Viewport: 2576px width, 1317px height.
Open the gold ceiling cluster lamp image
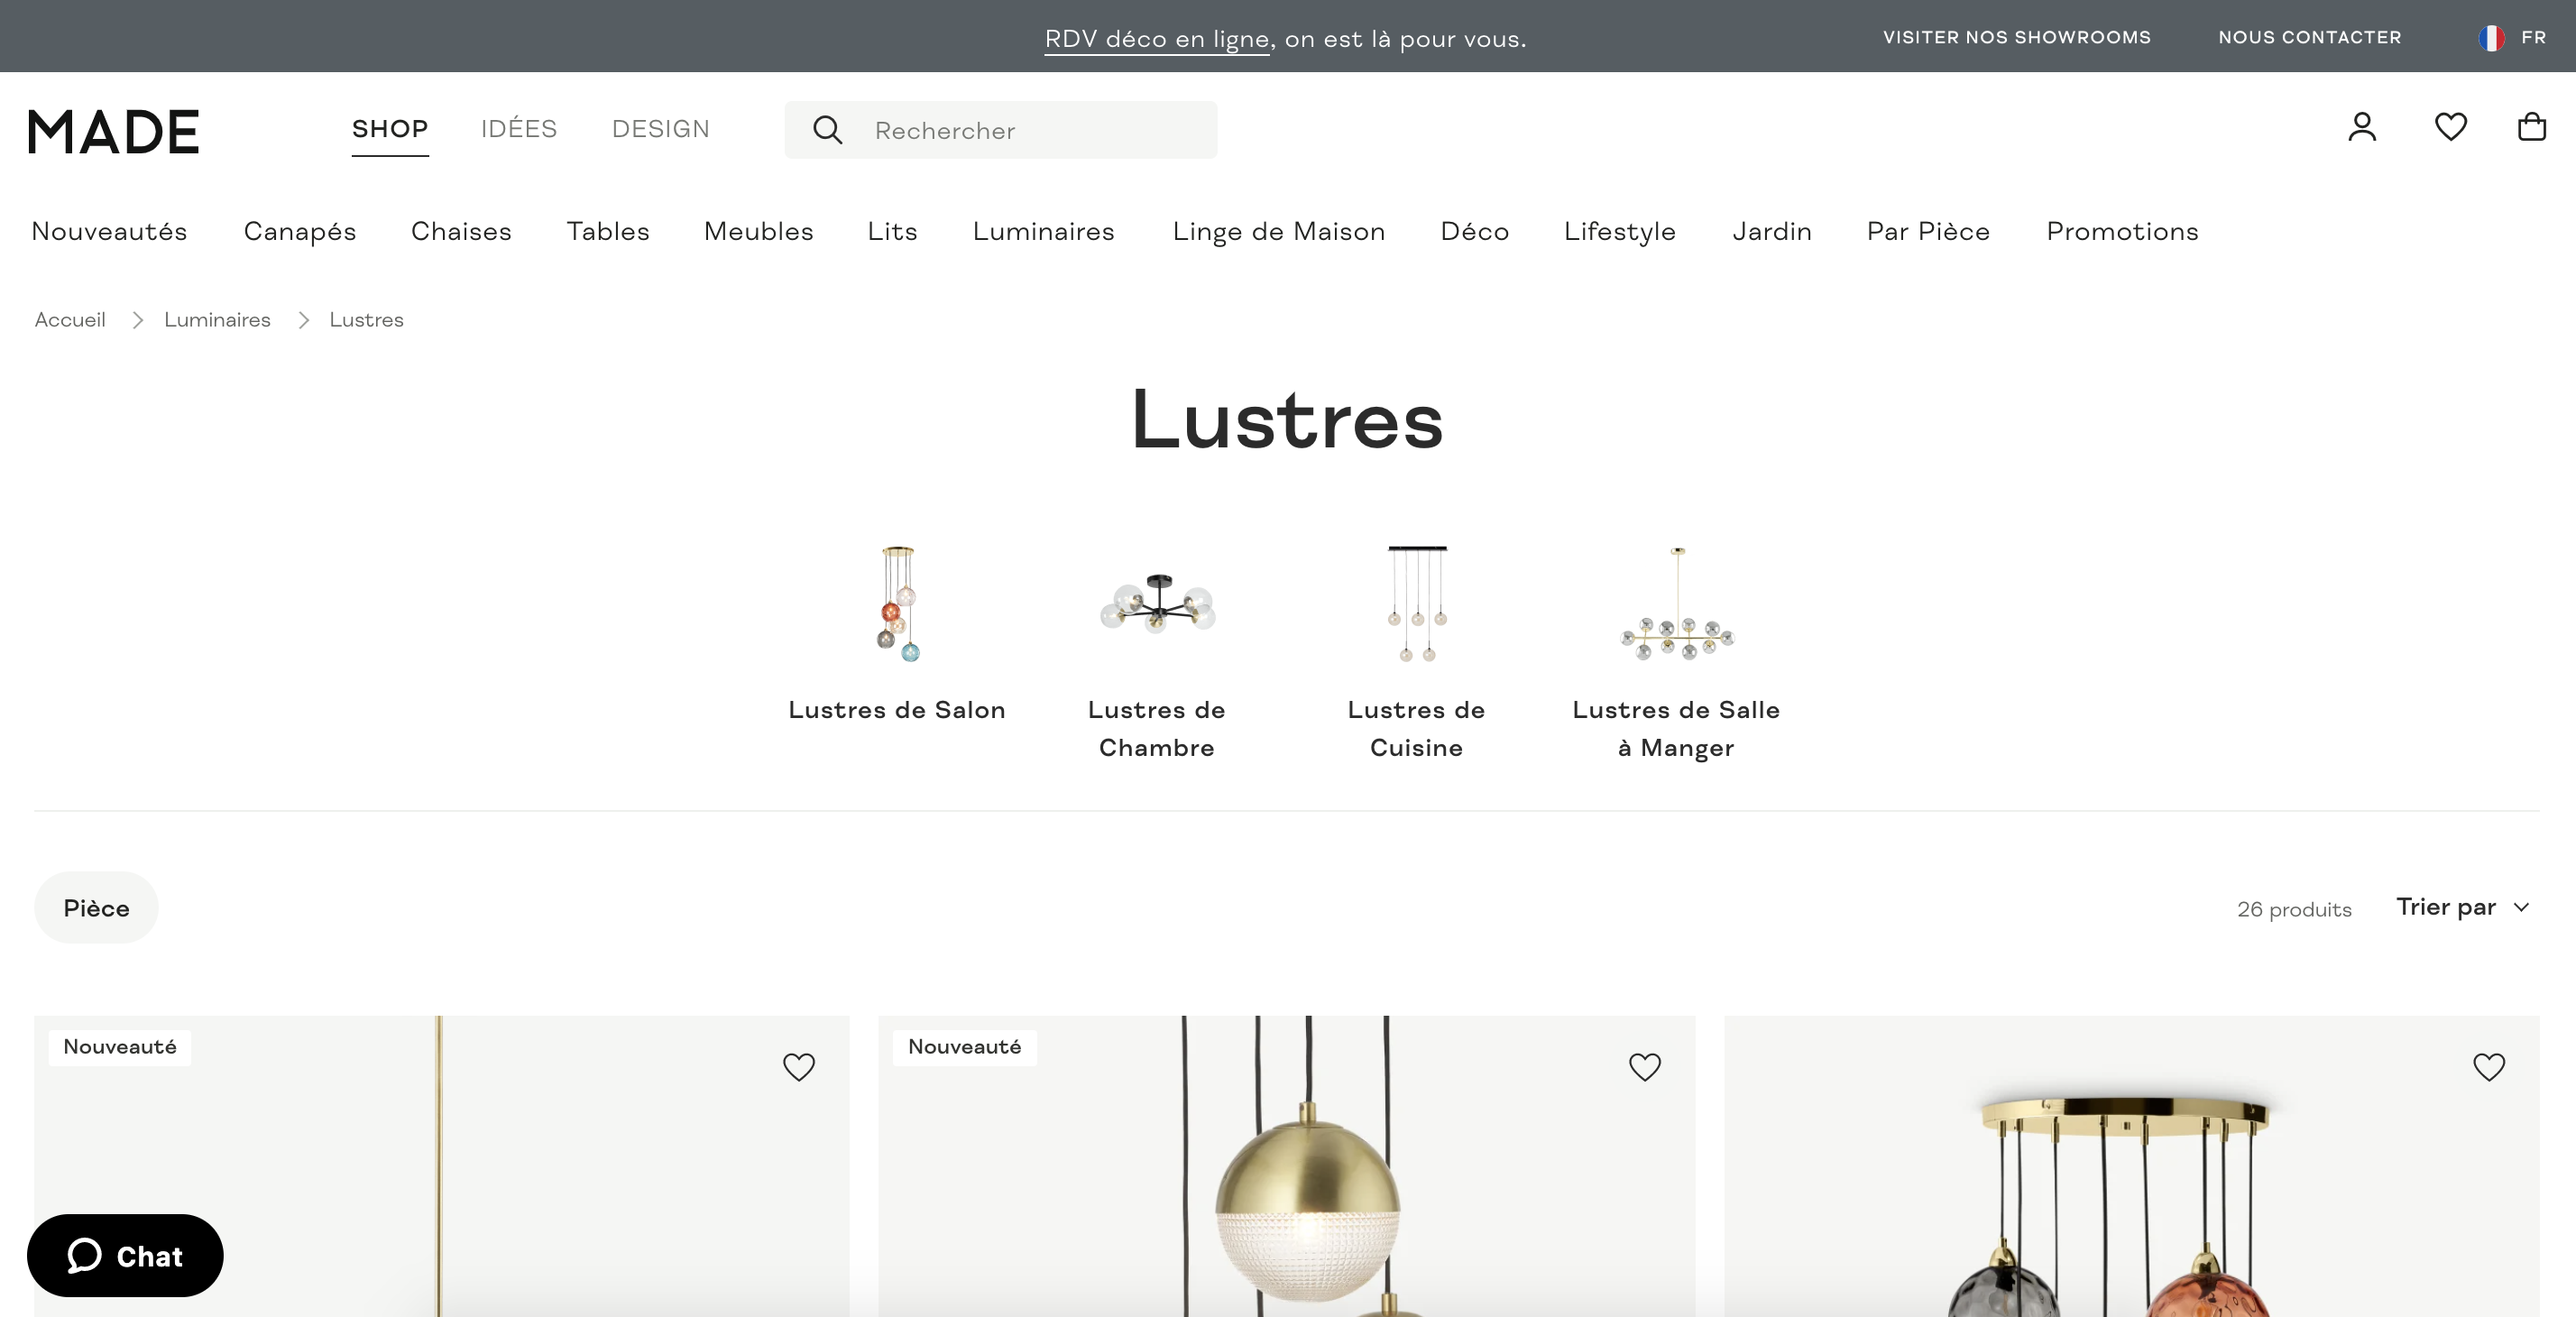coord(2131,1166)
